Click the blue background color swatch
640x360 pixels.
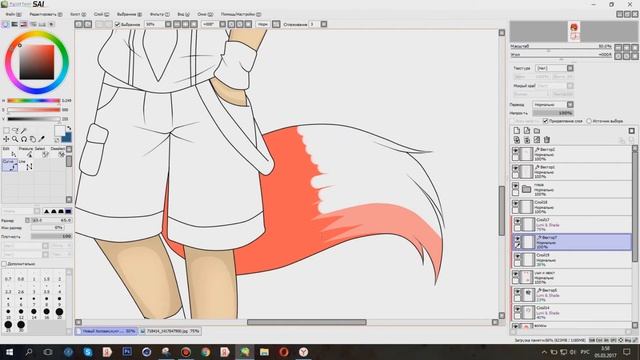point(67,138)
